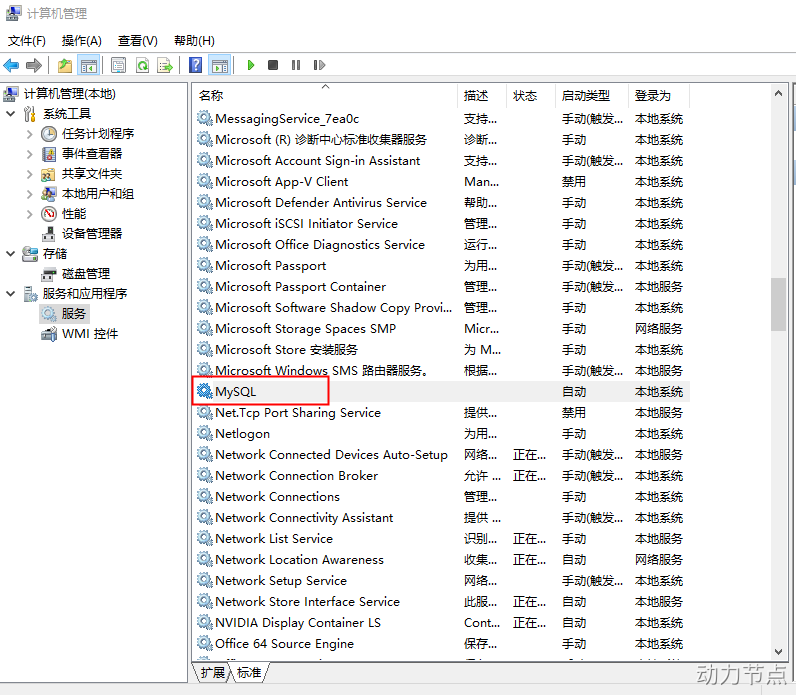Sort by the 登录为 column header
This screenshot has width=796, height=695.
point(658,95)
